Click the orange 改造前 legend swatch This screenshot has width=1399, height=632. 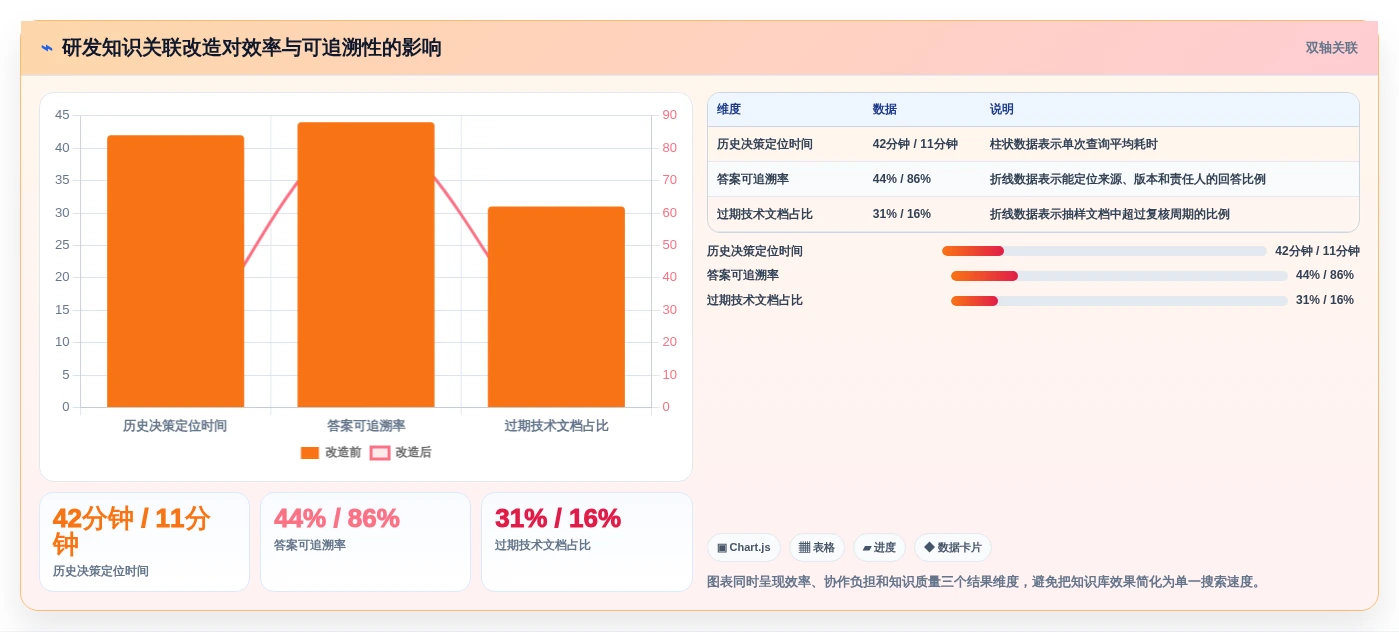click(310, 453)
